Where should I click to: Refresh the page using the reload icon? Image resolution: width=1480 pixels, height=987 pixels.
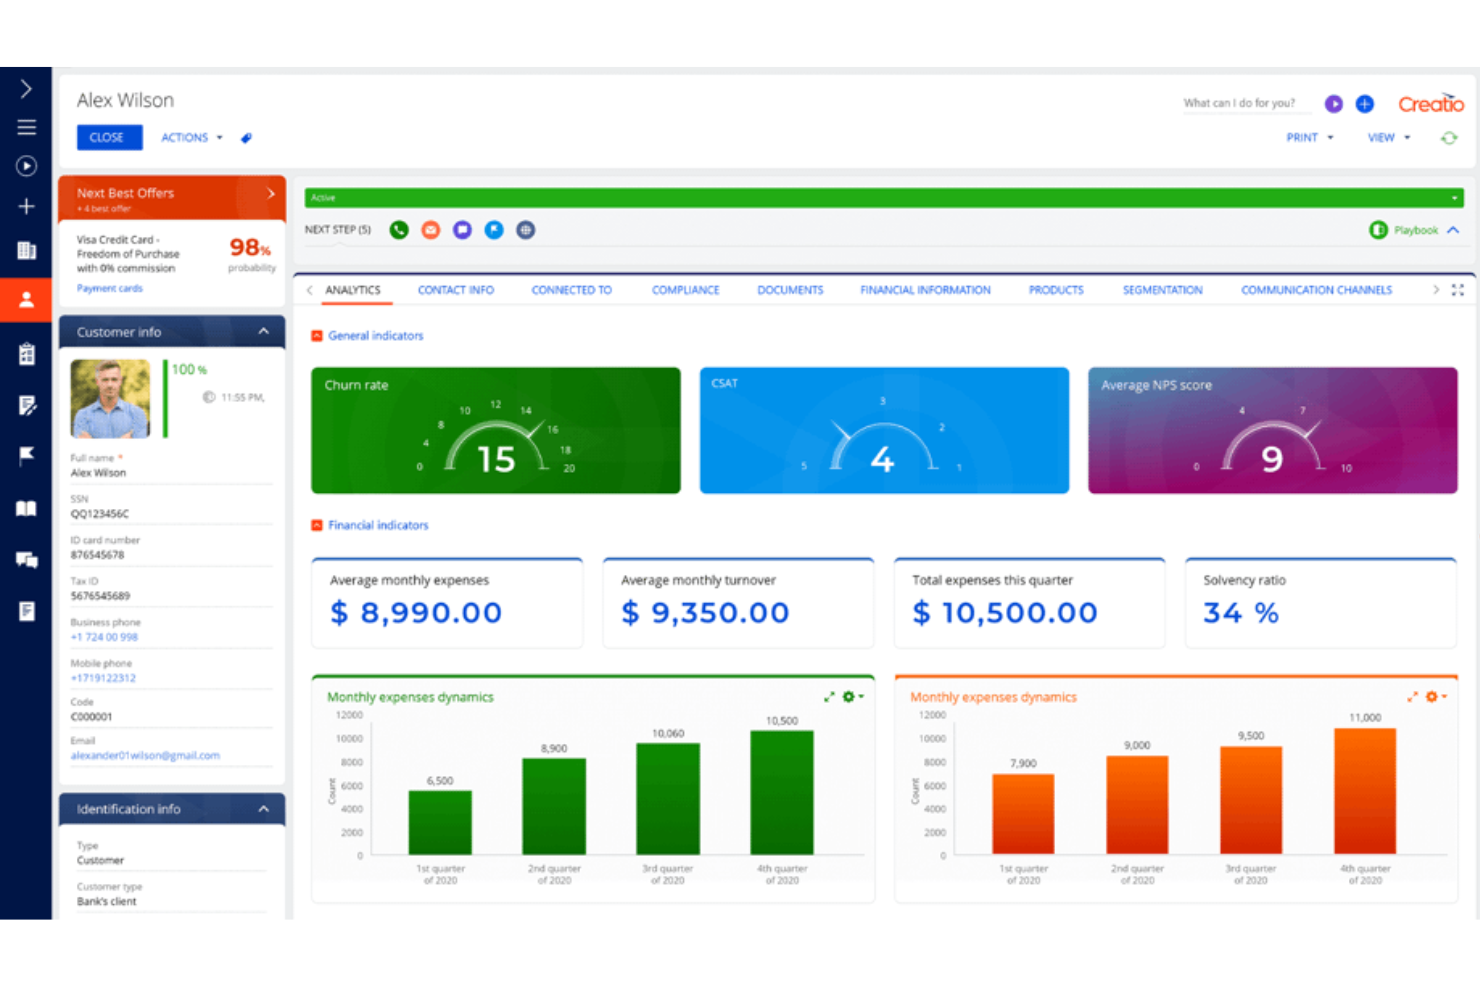point(1448,137)
